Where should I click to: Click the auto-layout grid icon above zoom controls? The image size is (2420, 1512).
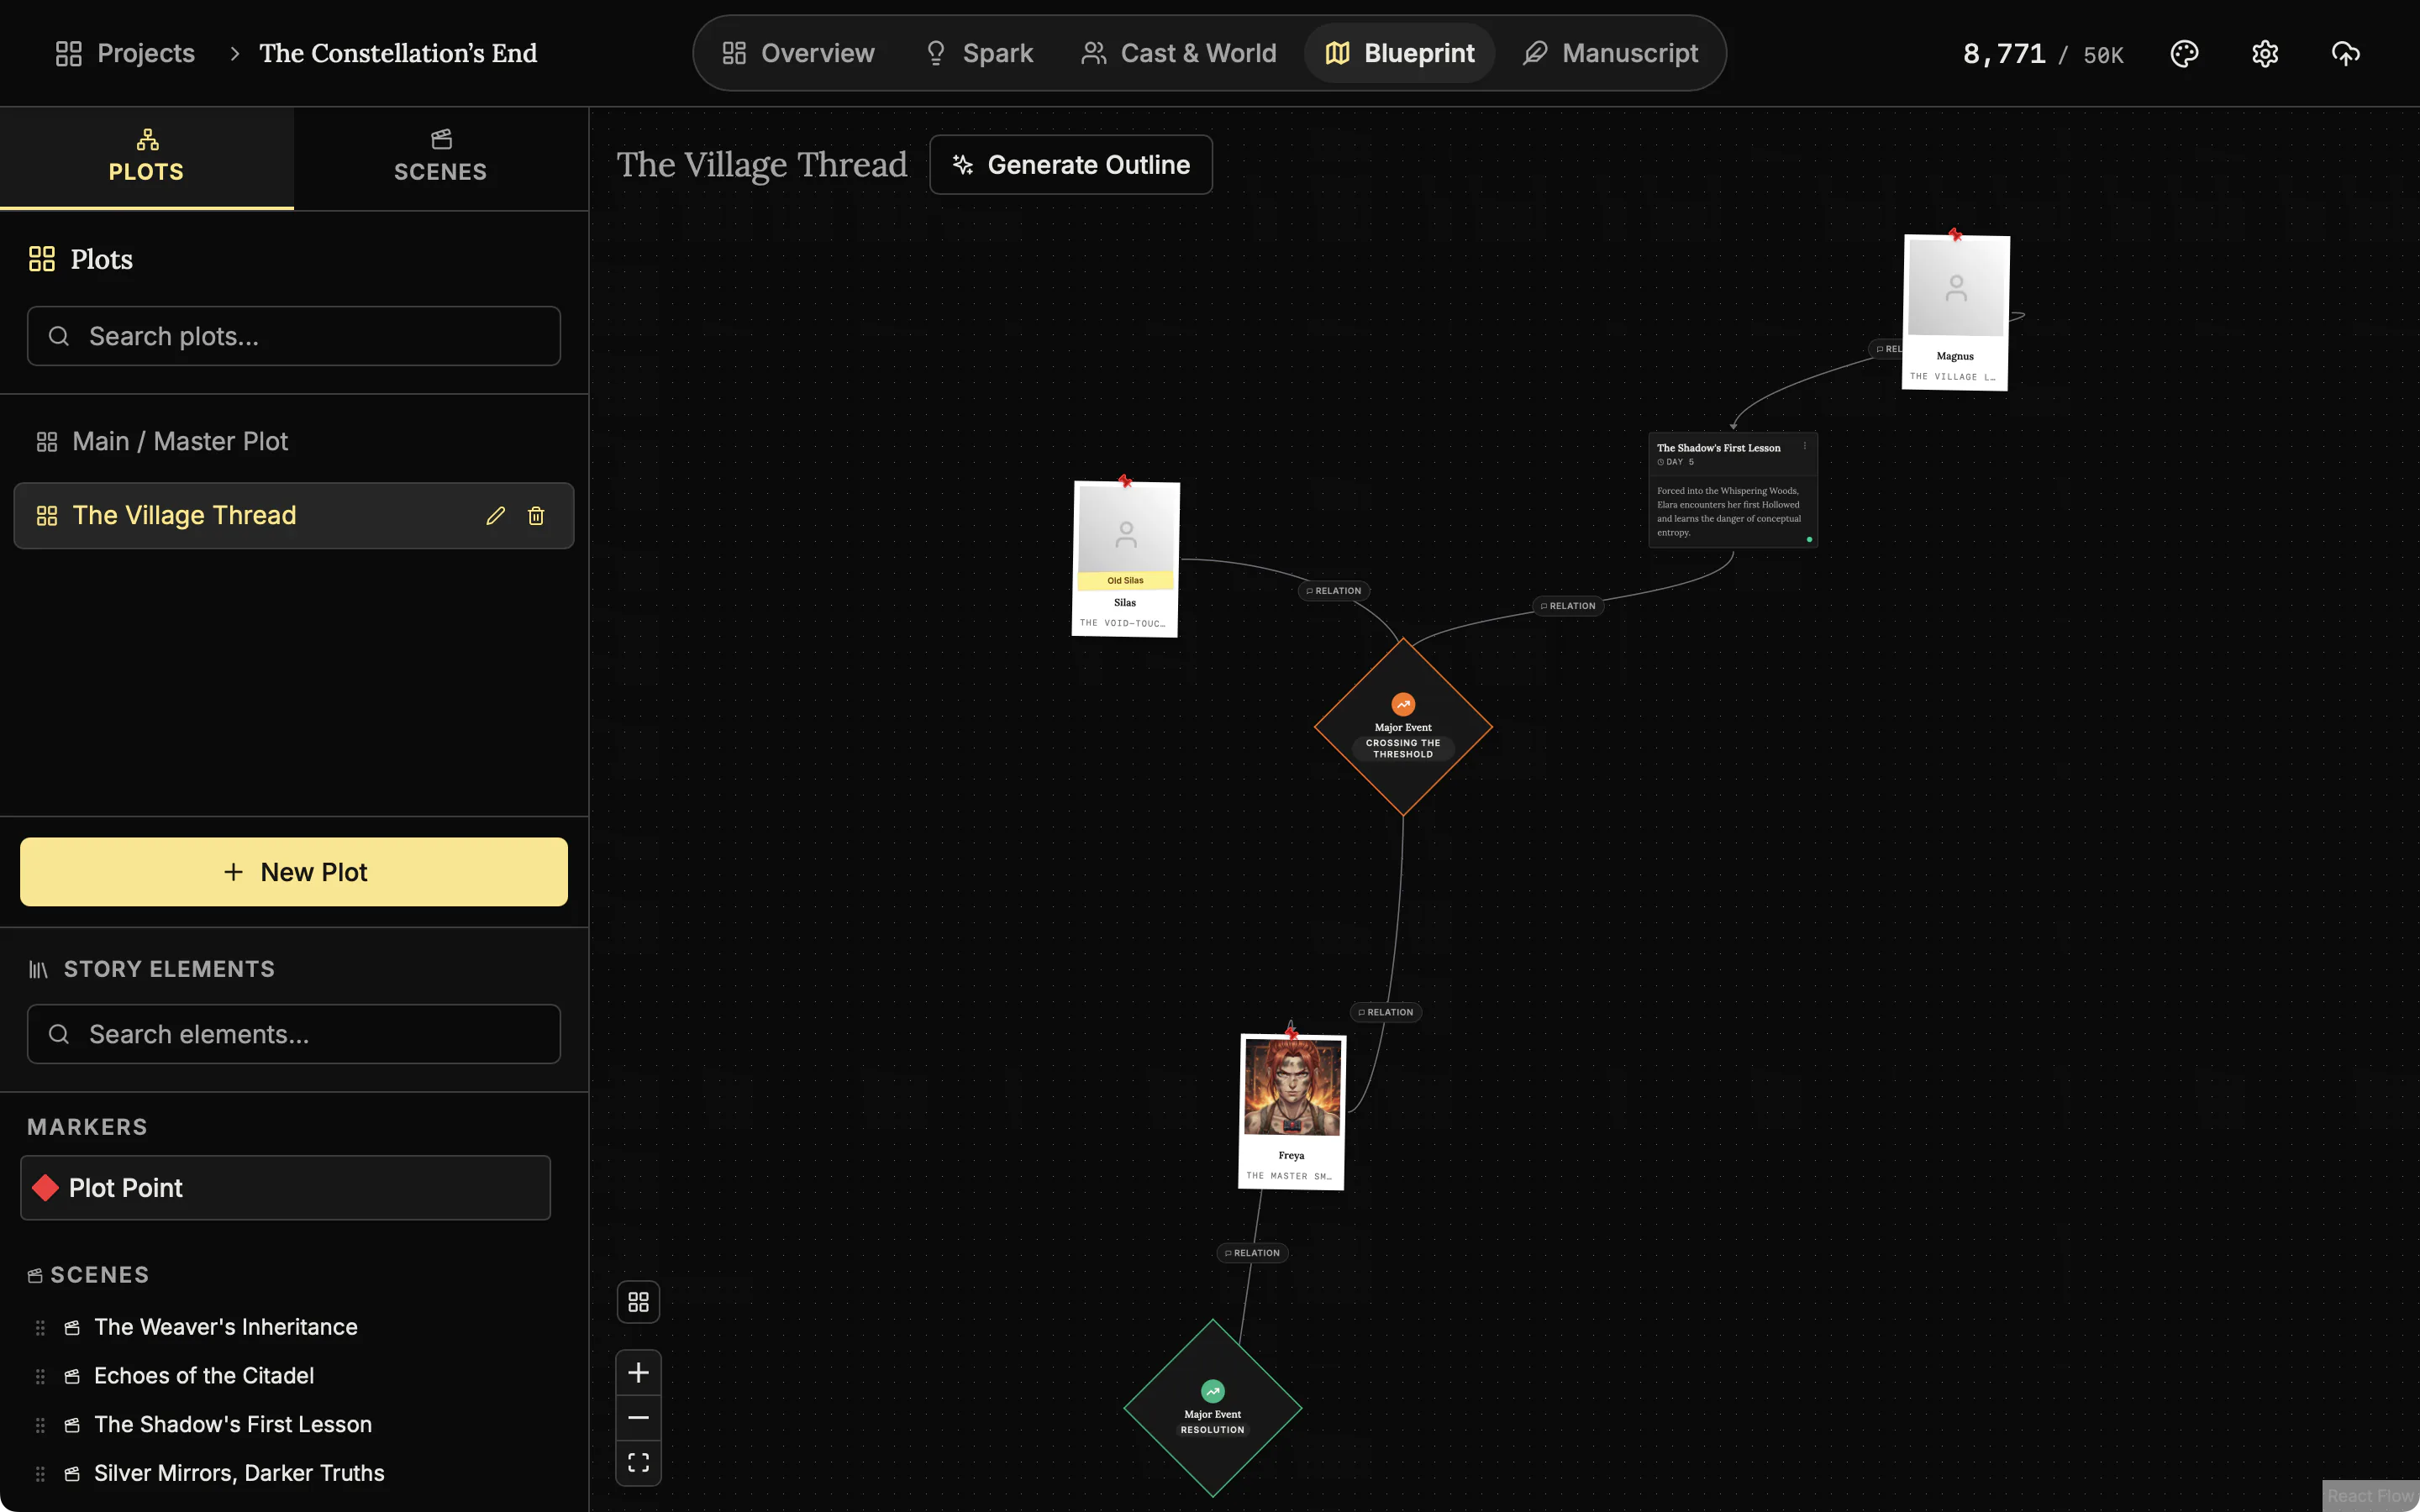pos(638,1302)
